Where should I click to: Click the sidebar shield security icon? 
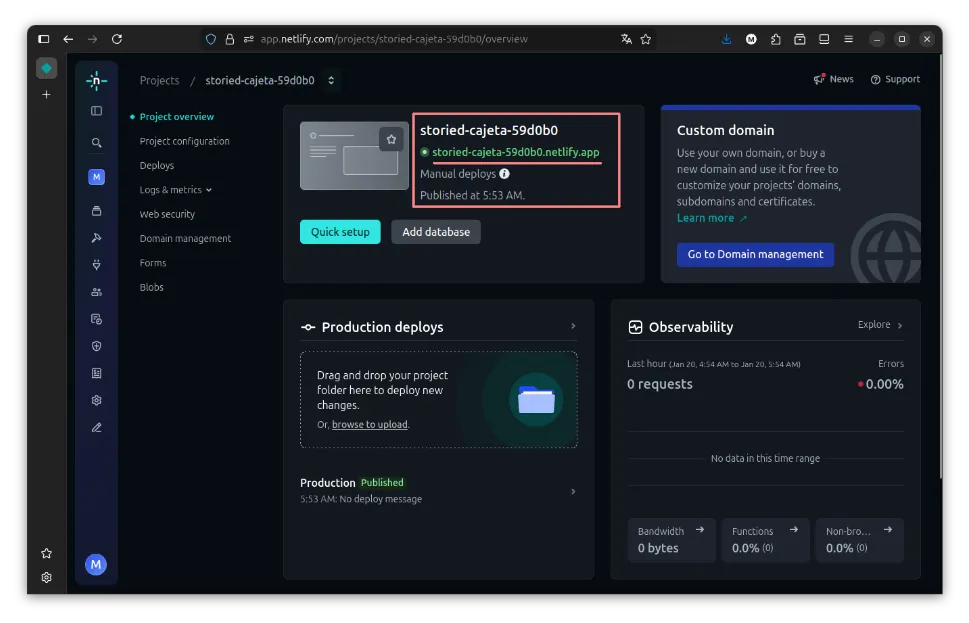96,346
